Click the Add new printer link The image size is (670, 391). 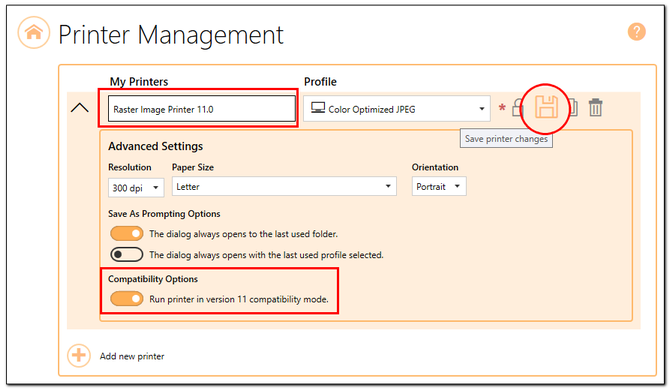132,356
